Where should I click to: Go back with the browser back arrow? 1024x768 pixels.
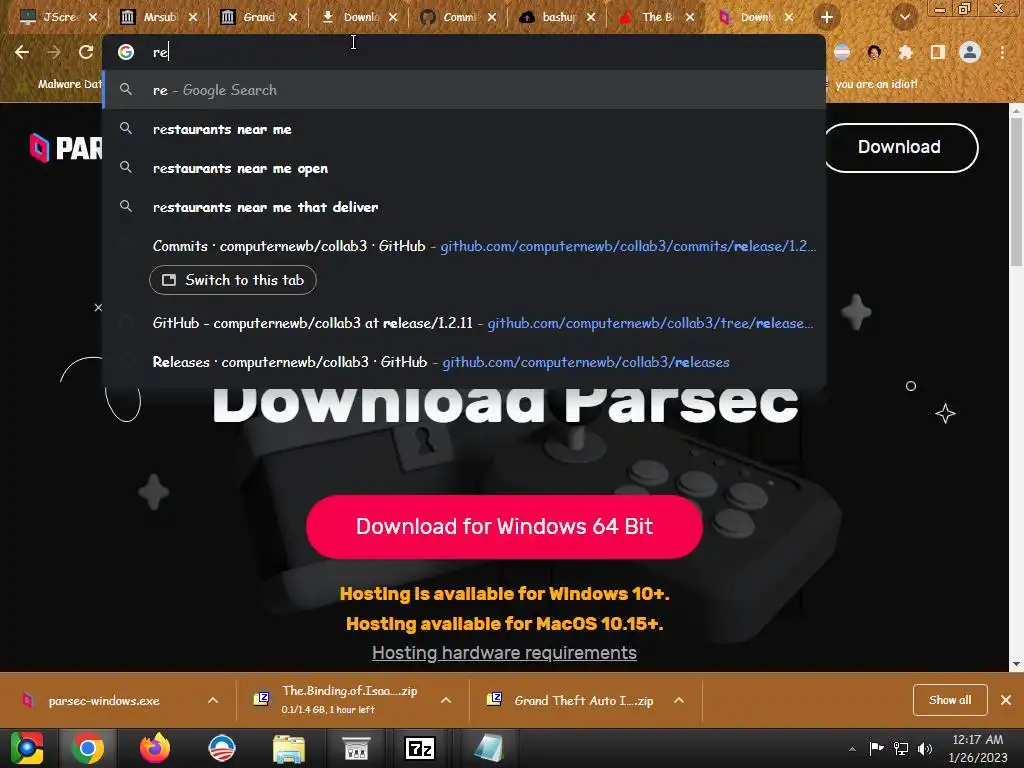pos(22,52)
